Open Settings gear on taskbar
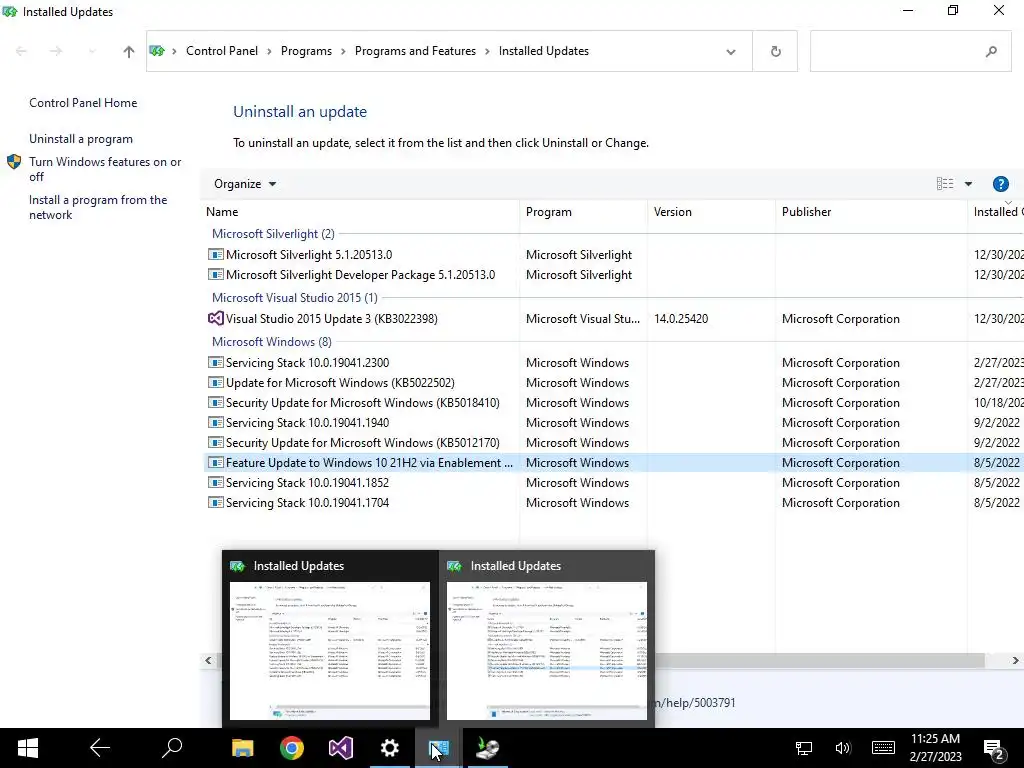The image size is (1024, 768). coord(390,748)
